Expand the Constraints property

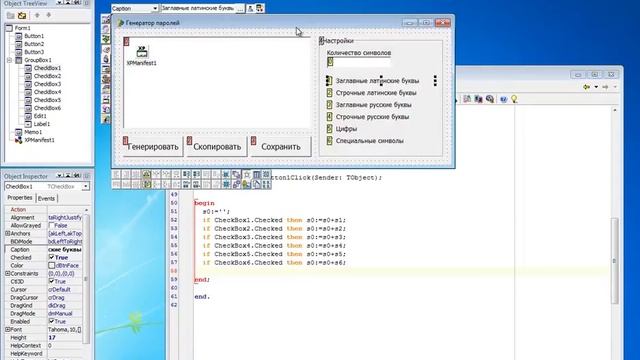(7, 273)
